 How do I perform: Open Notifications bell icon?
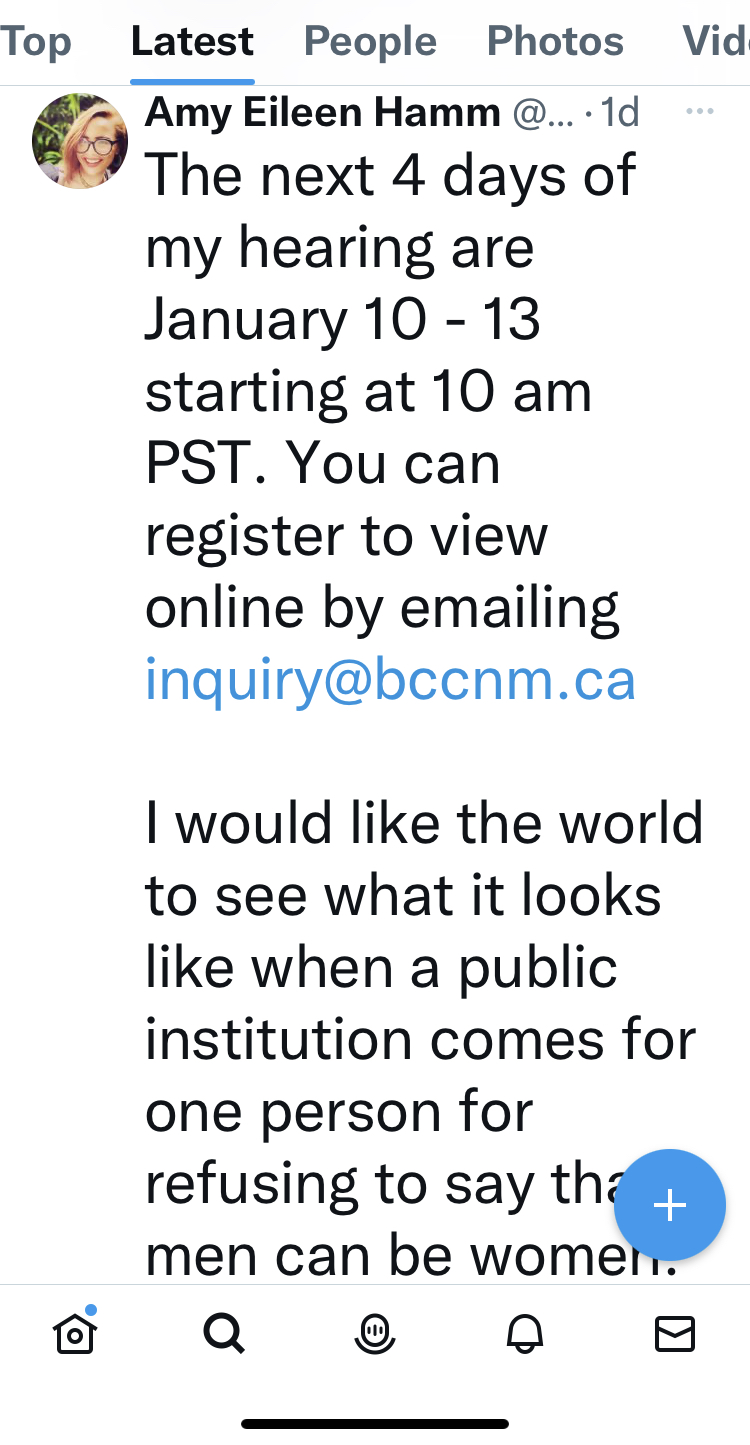(x=525, y=1333)
